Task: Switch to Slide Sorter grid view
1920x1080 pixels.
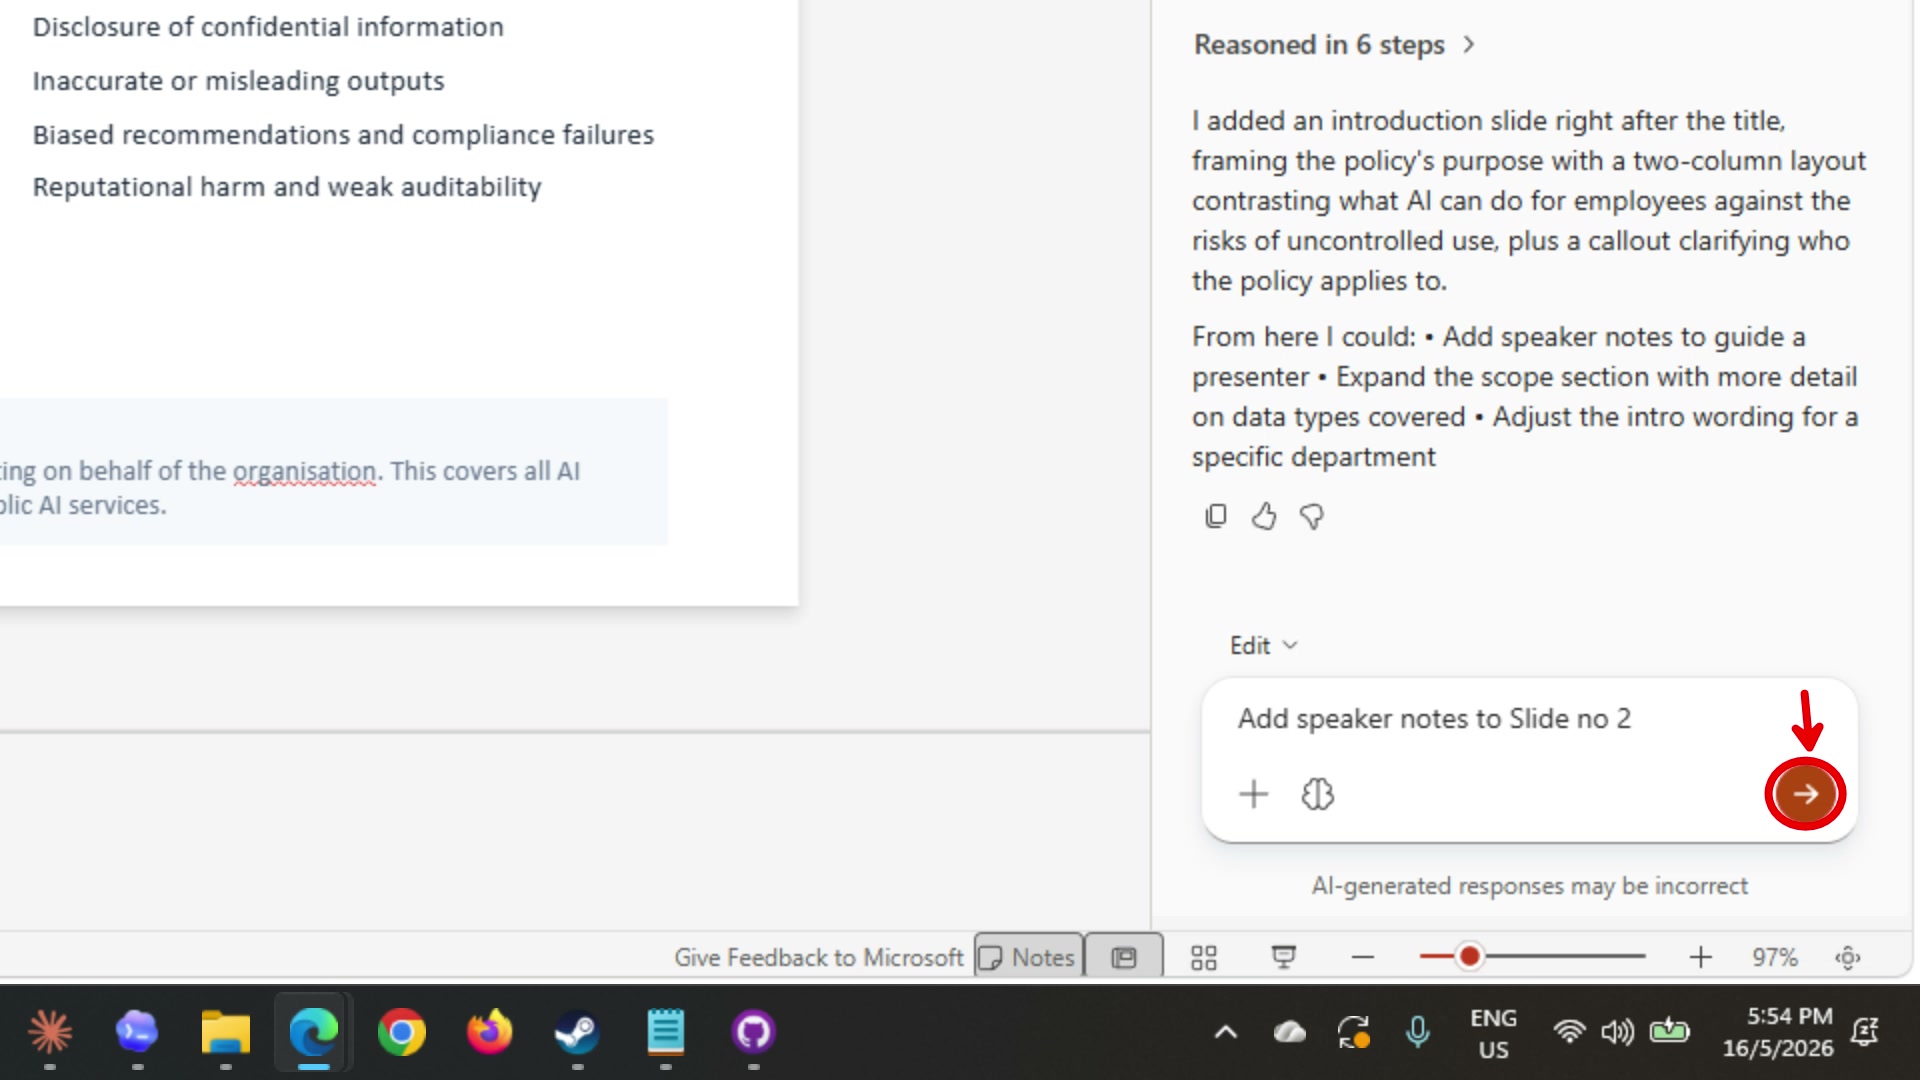Action: point(1204,957)
